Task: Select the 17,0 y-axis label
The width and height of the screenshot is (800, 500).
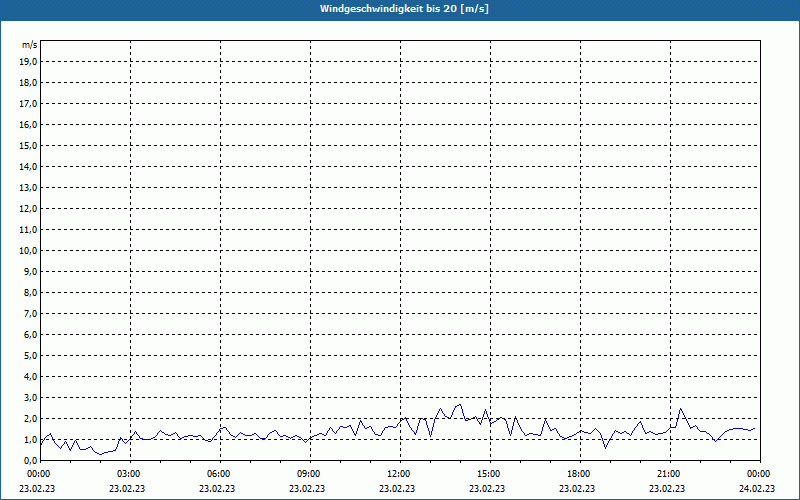Action: tap(29, 103)
